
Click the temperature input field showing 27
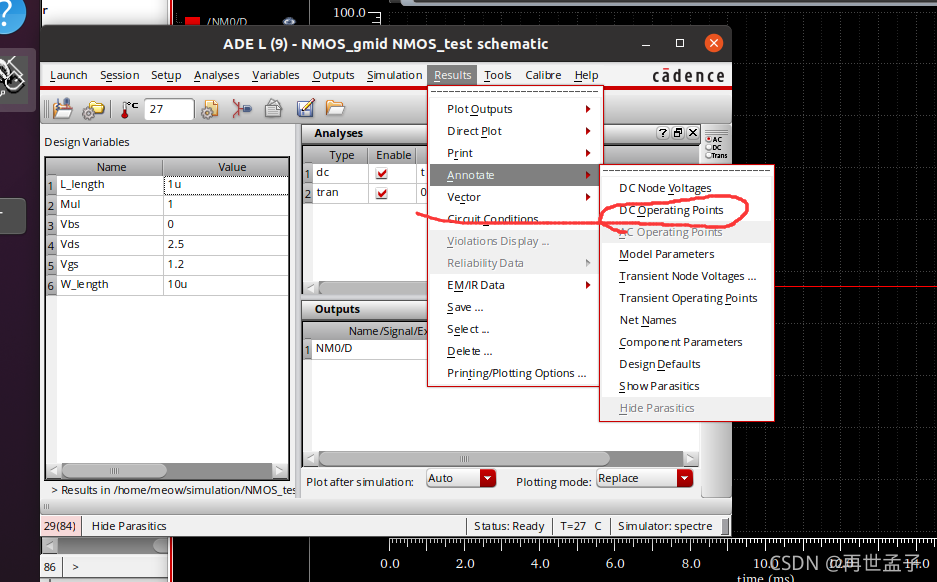(x=169, y=109)
